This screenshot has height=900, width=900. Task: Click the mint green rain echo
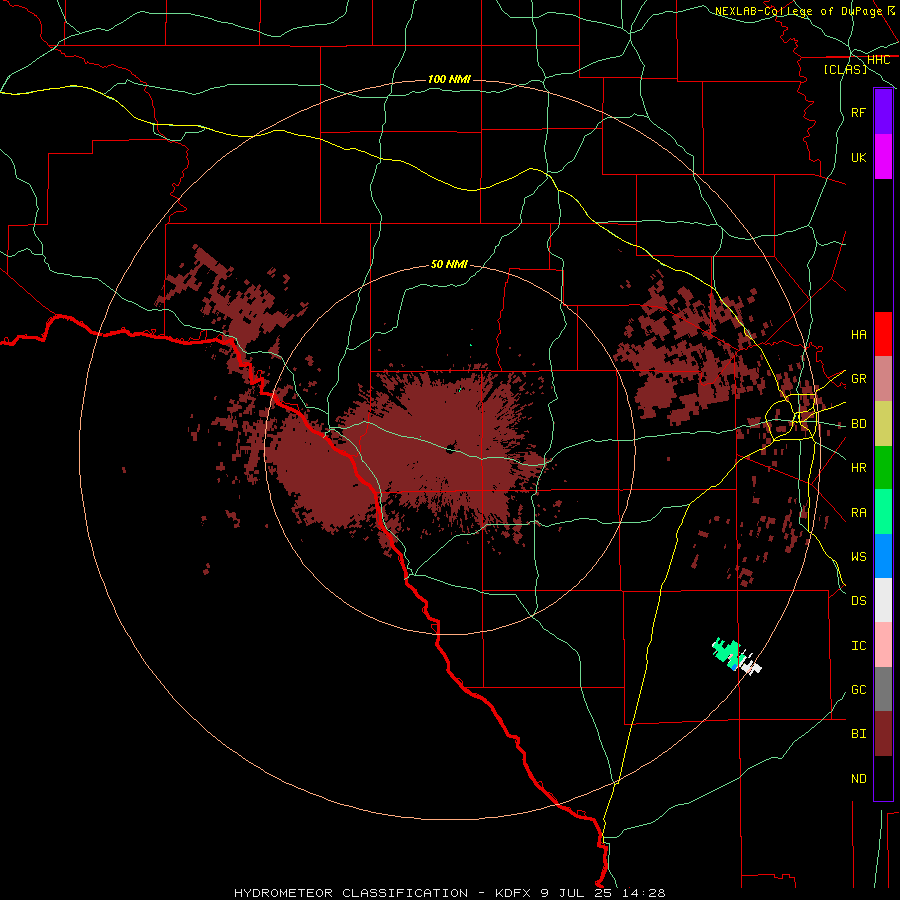tap(727, 651)
